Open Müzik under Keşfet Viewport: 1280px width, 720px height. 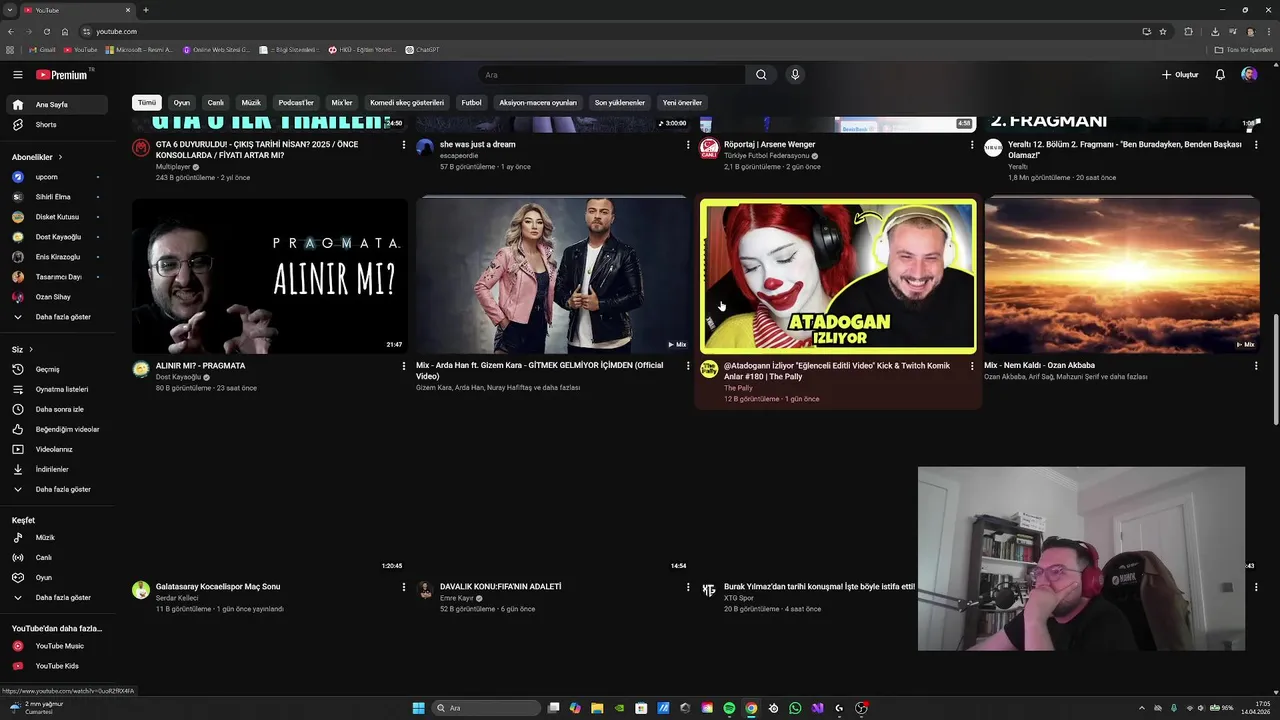click(57, 538)
